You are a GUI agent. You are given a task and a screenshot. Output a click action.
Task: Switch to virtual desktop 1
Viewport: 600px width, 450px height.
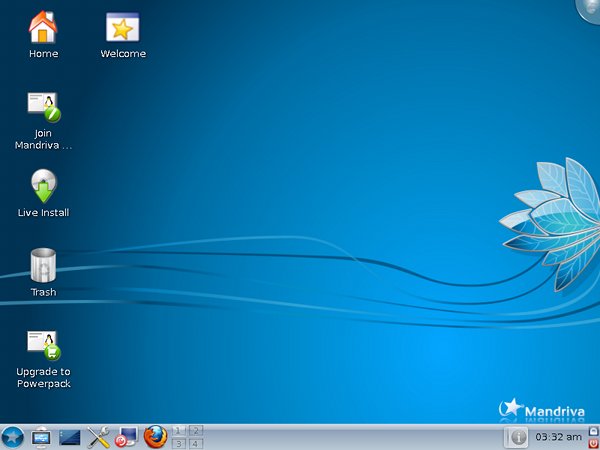[179, 431]
